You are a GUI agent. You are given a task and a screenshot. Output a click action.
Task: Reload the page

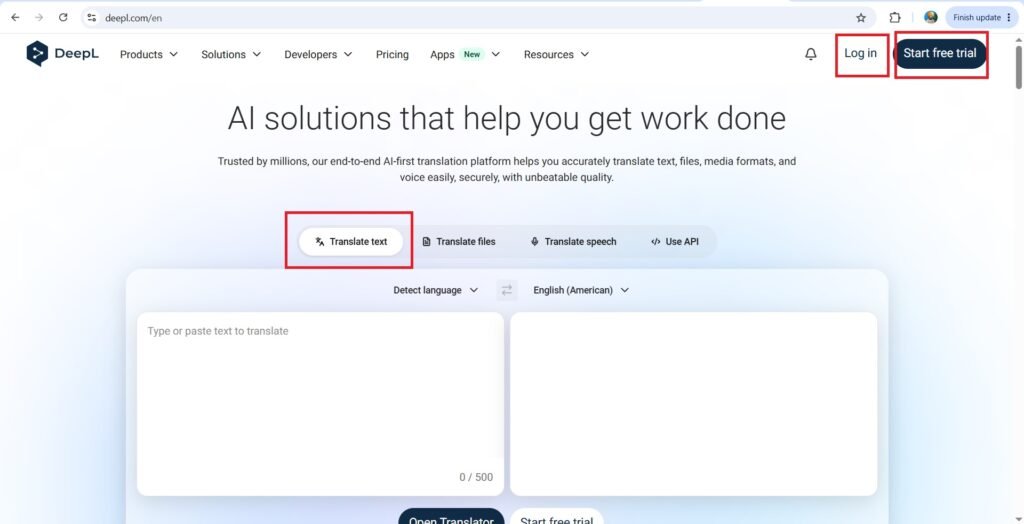tap(63, 18)
